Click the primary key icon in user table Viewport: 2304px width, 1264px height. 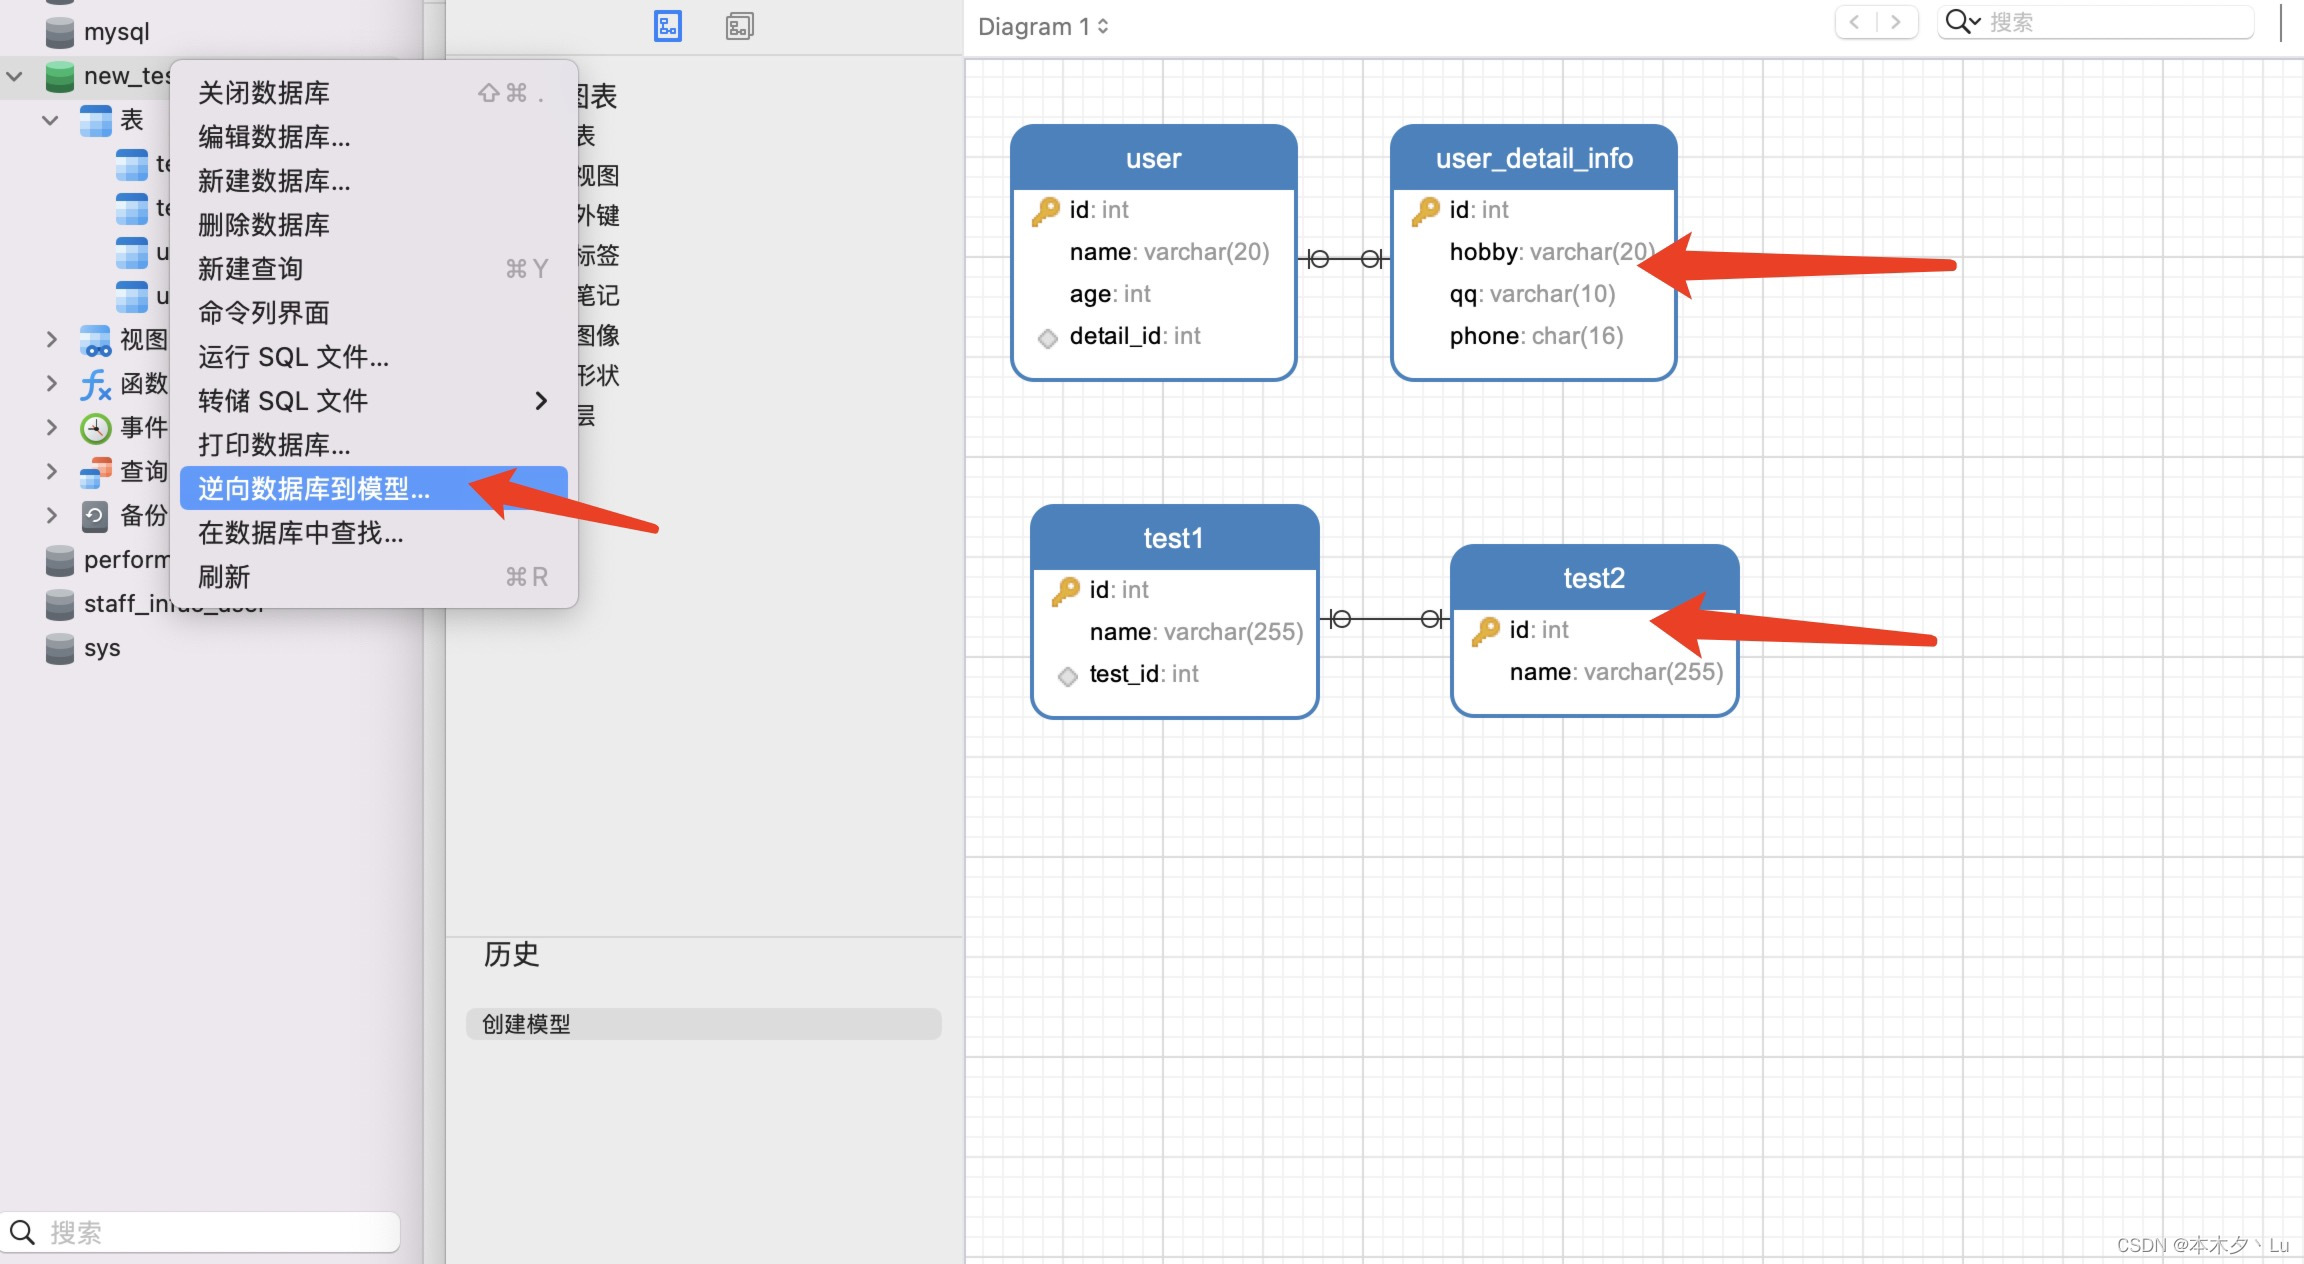(1046, 210)
